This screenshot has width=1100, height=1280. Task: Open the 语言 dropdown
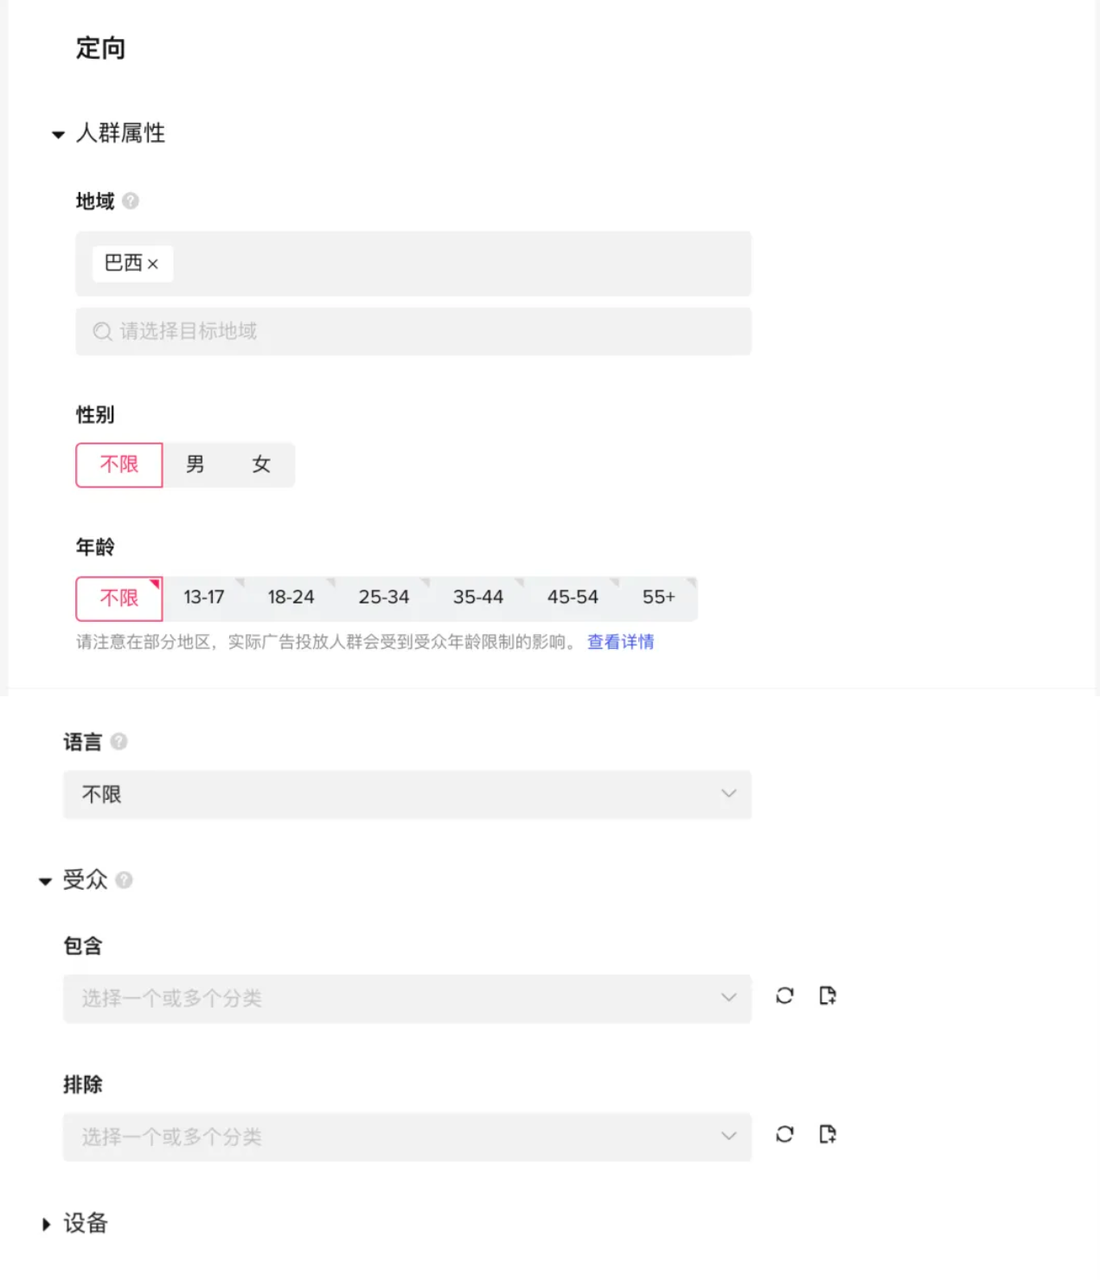(x=407, y=794)
